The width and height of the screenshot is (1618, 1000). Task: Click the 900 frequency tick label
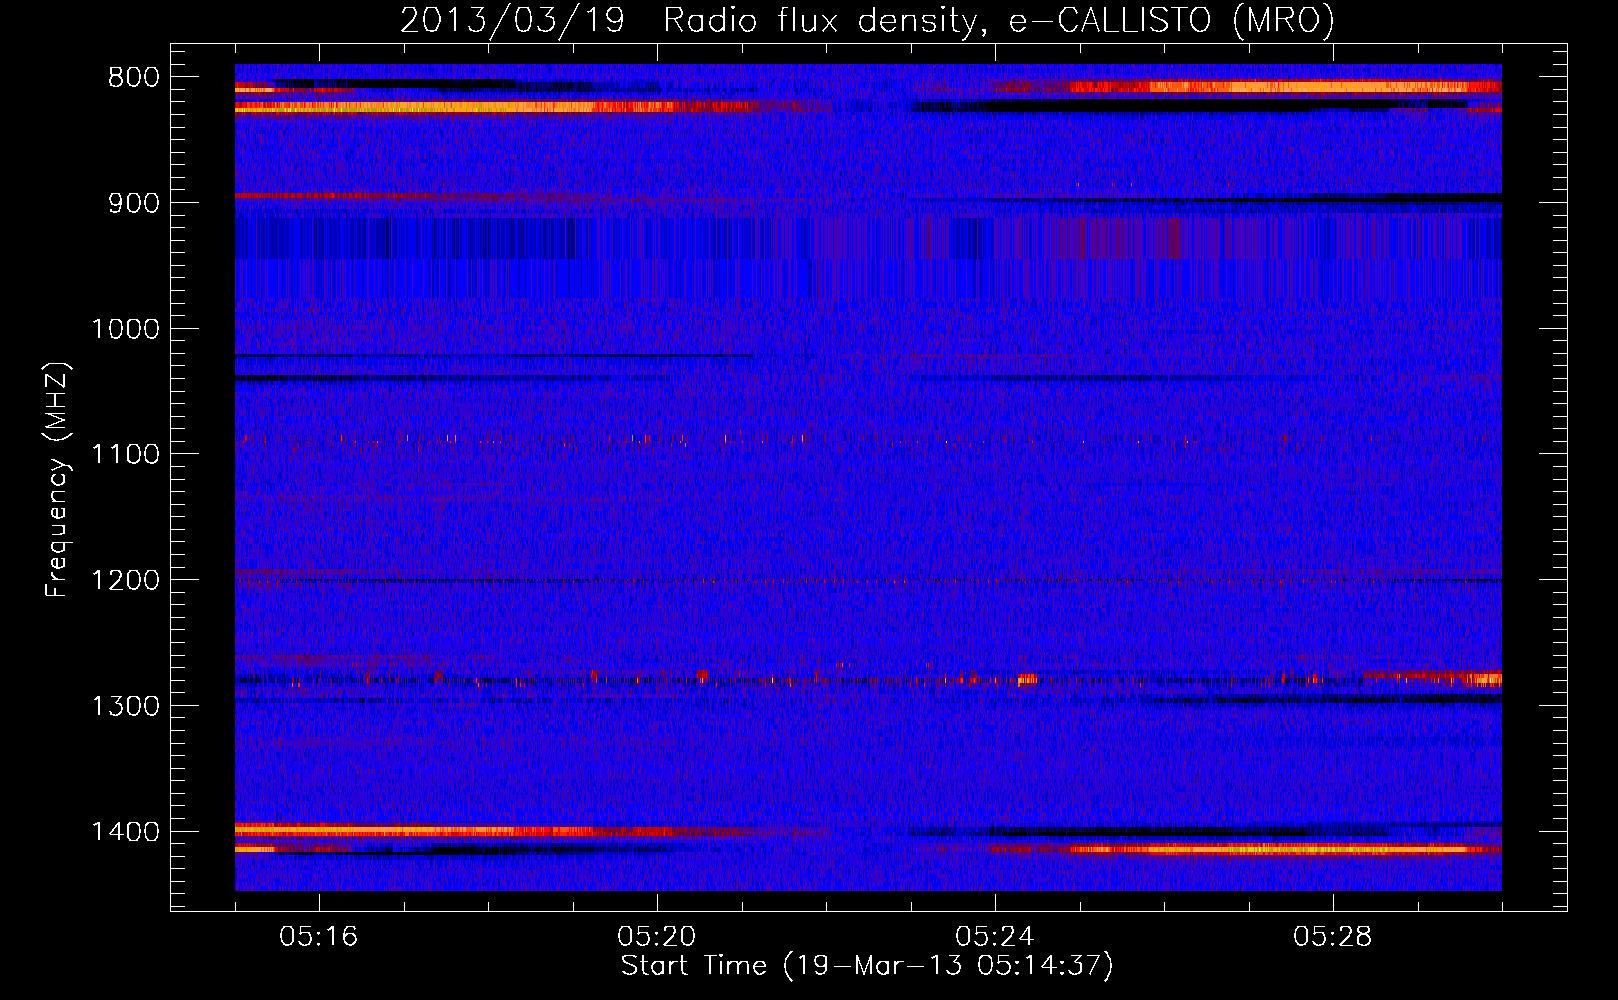pyautogui.click(x=134, y=203)
